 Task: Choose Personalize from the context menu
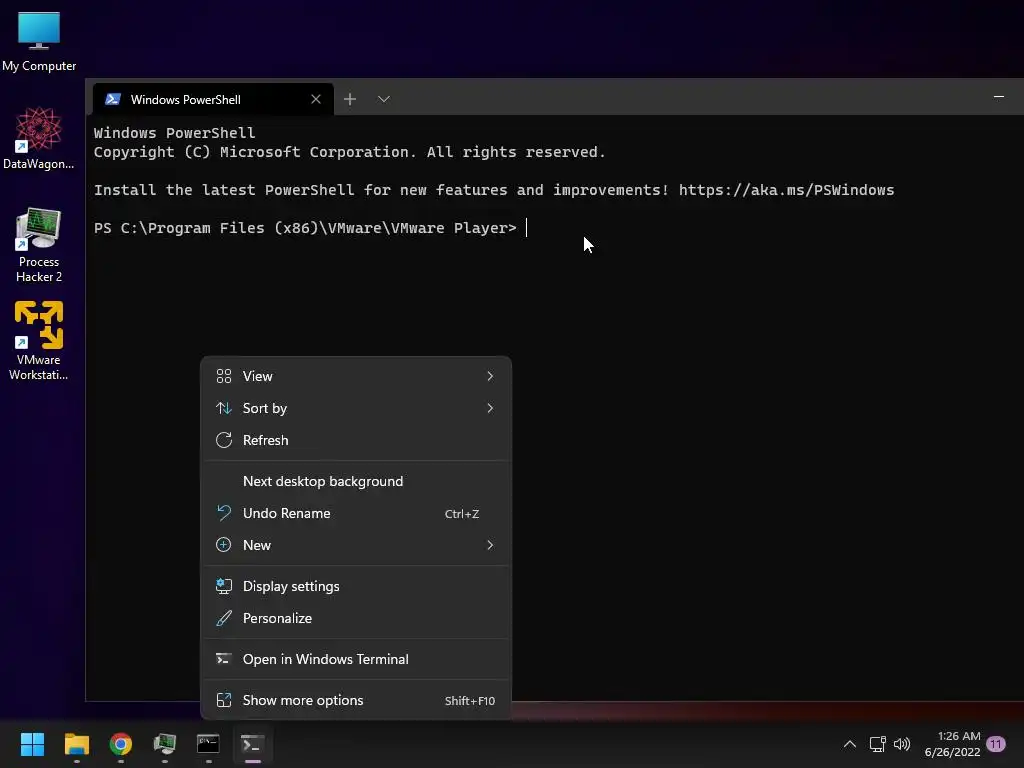(x=356, y=618)
